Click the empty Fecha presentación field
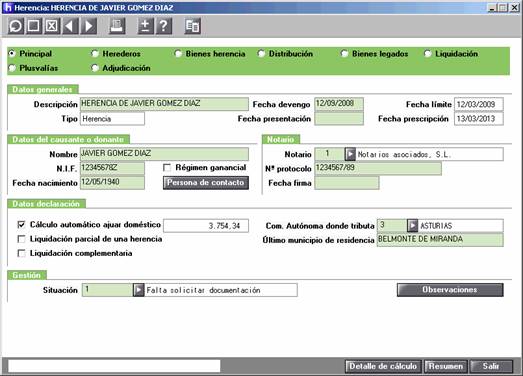The height and width of the screenshot is (376, 523). (x=339, y=118)
